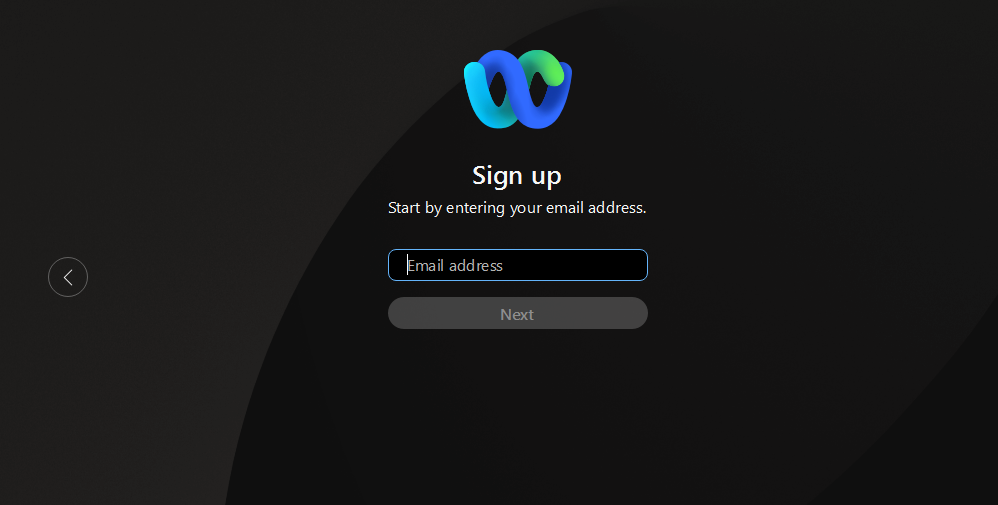Select the blue-green Webex swirl icon

[x=517, y=89]
